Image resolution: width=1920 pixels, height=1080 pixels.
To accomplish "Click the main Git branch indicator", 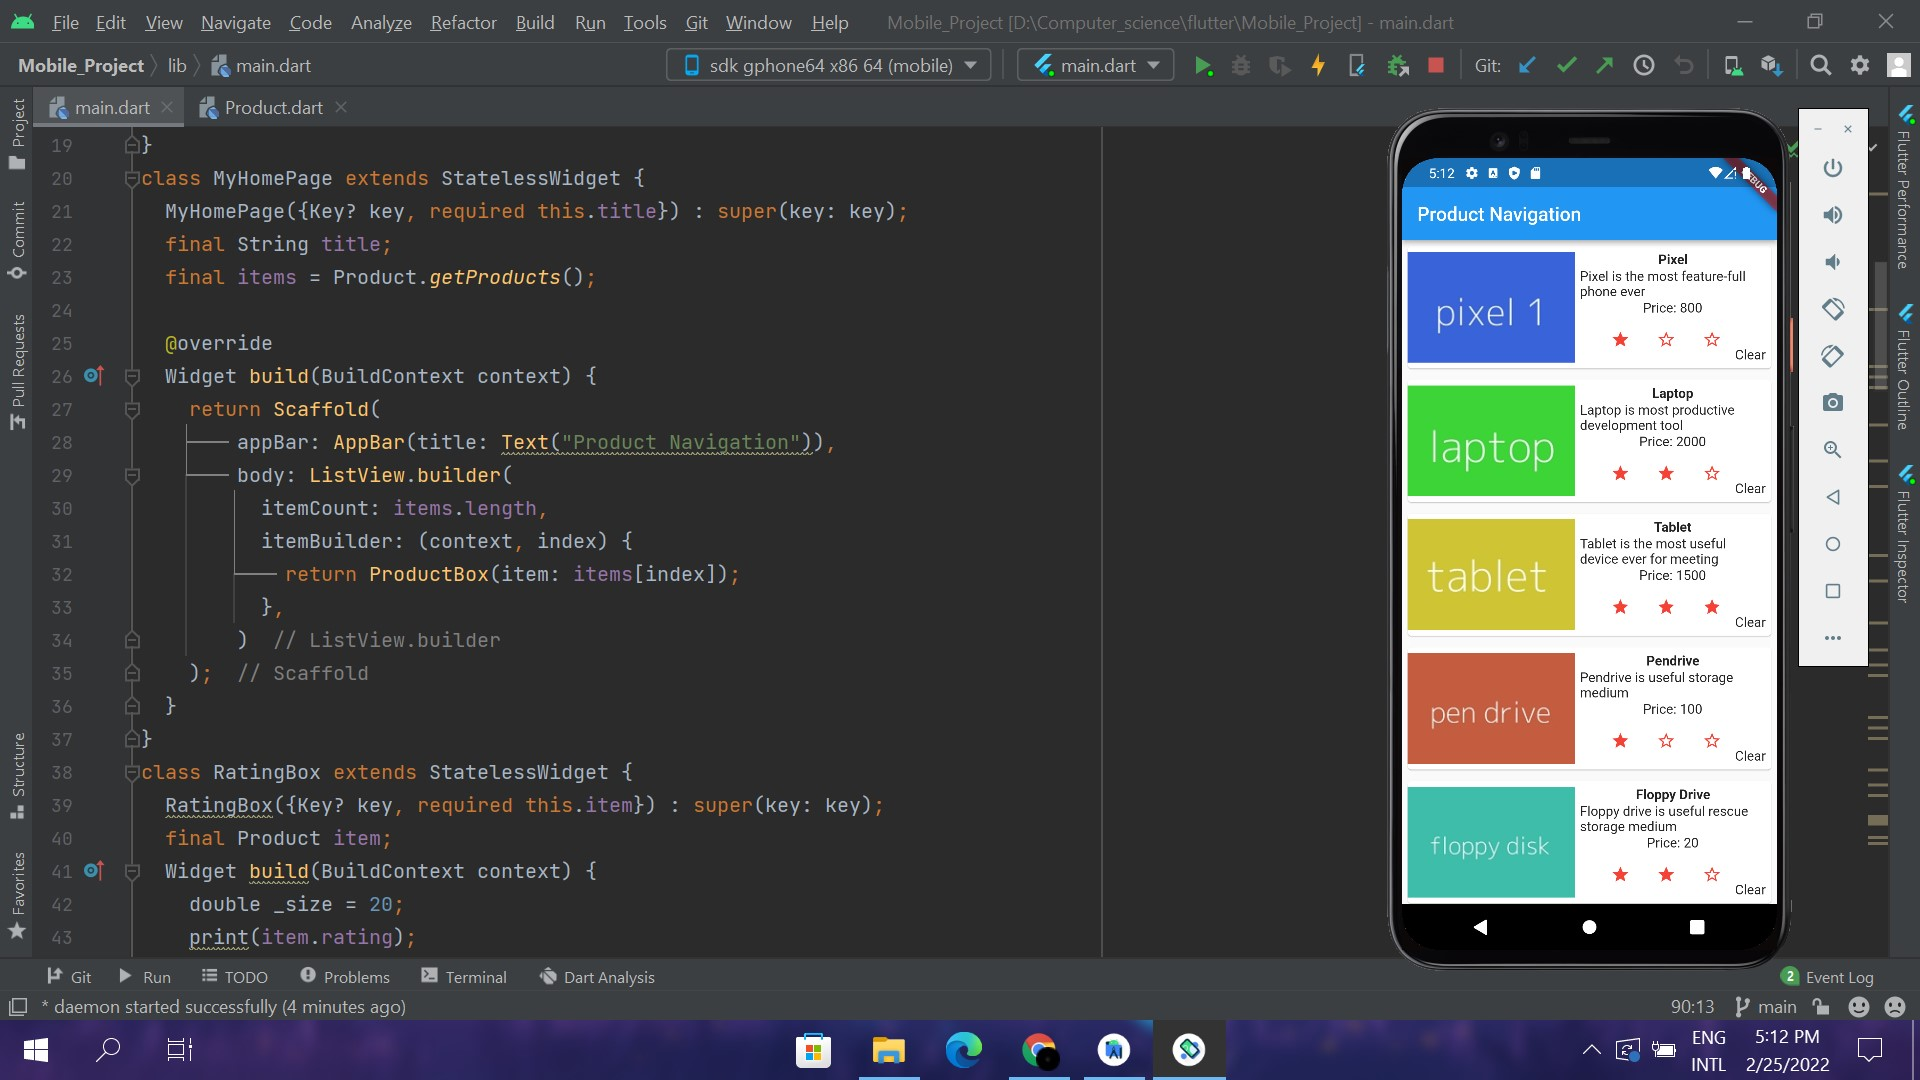I will coord(1766,1007).
